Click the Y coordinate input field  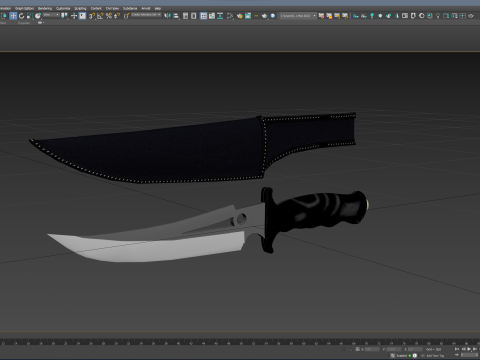coord(394,349)
